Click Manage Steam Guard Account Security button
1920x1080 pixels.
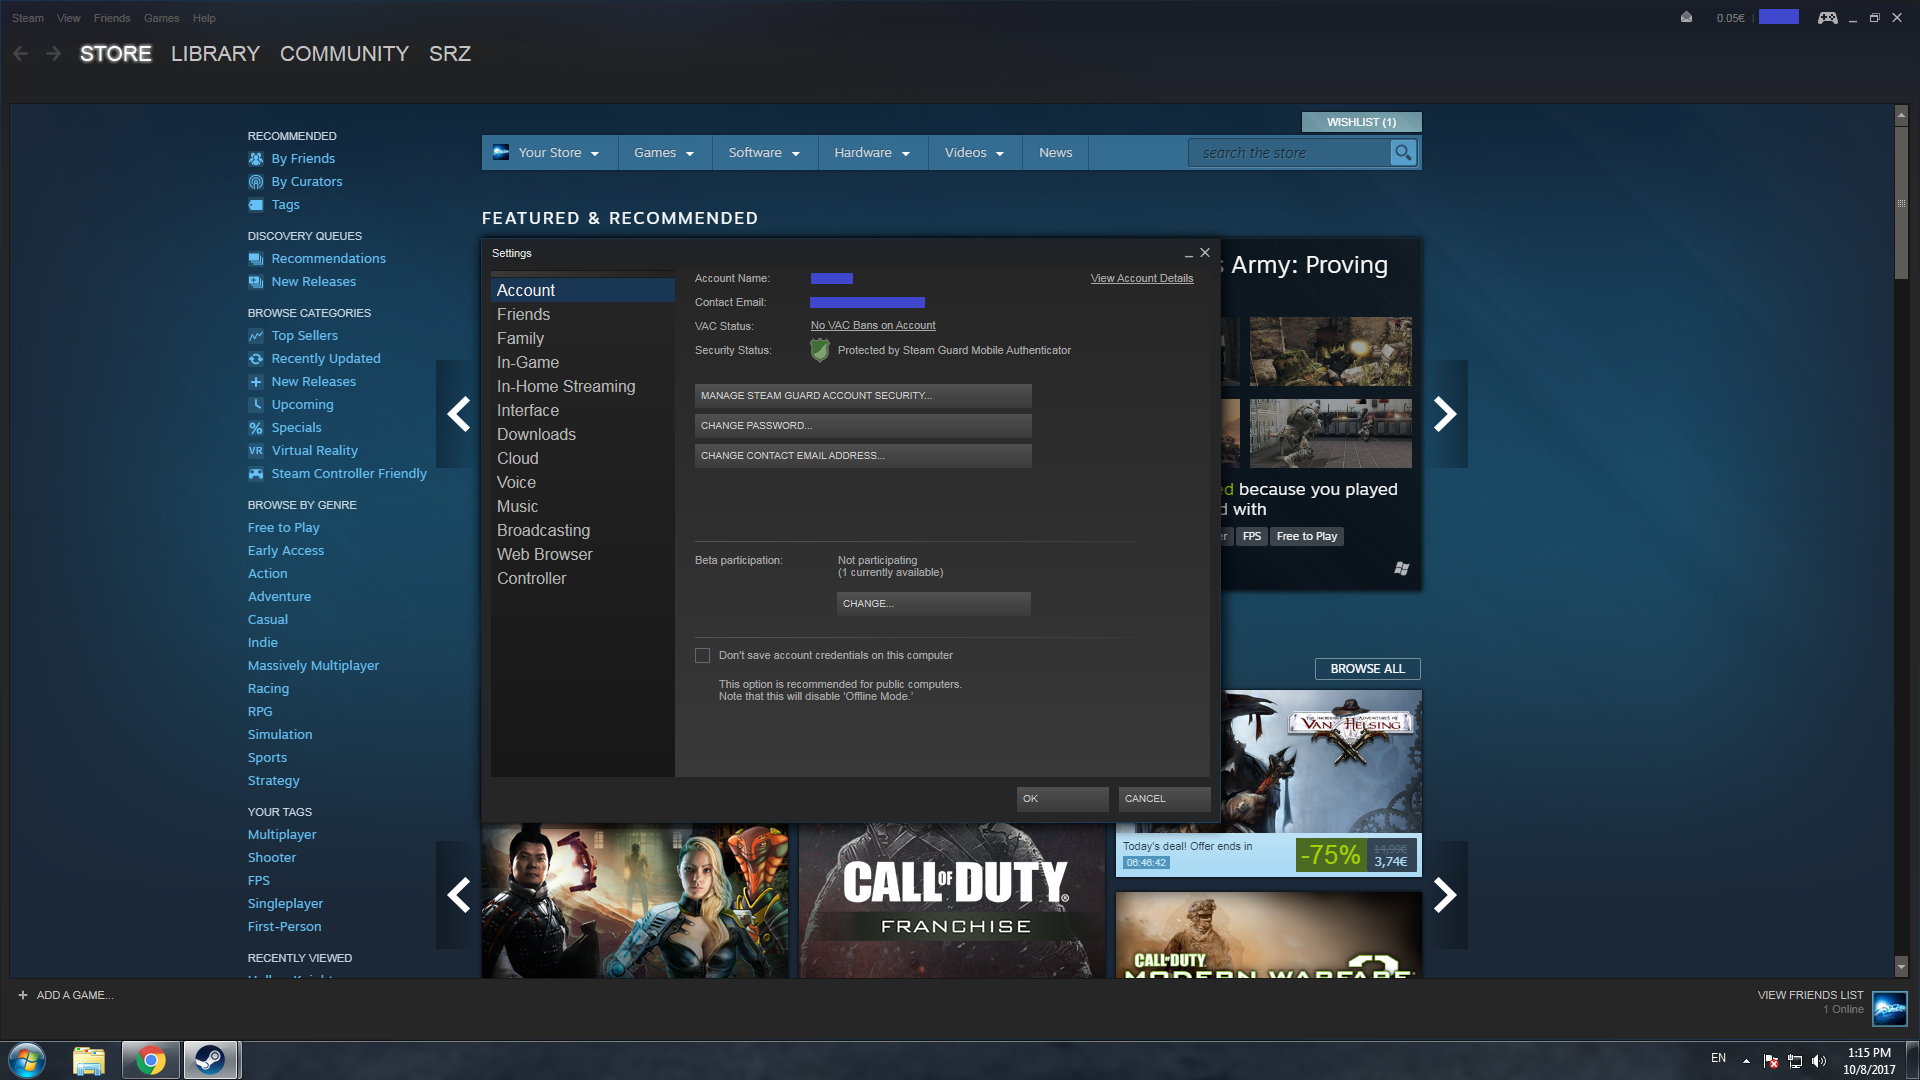click(863, 396)
